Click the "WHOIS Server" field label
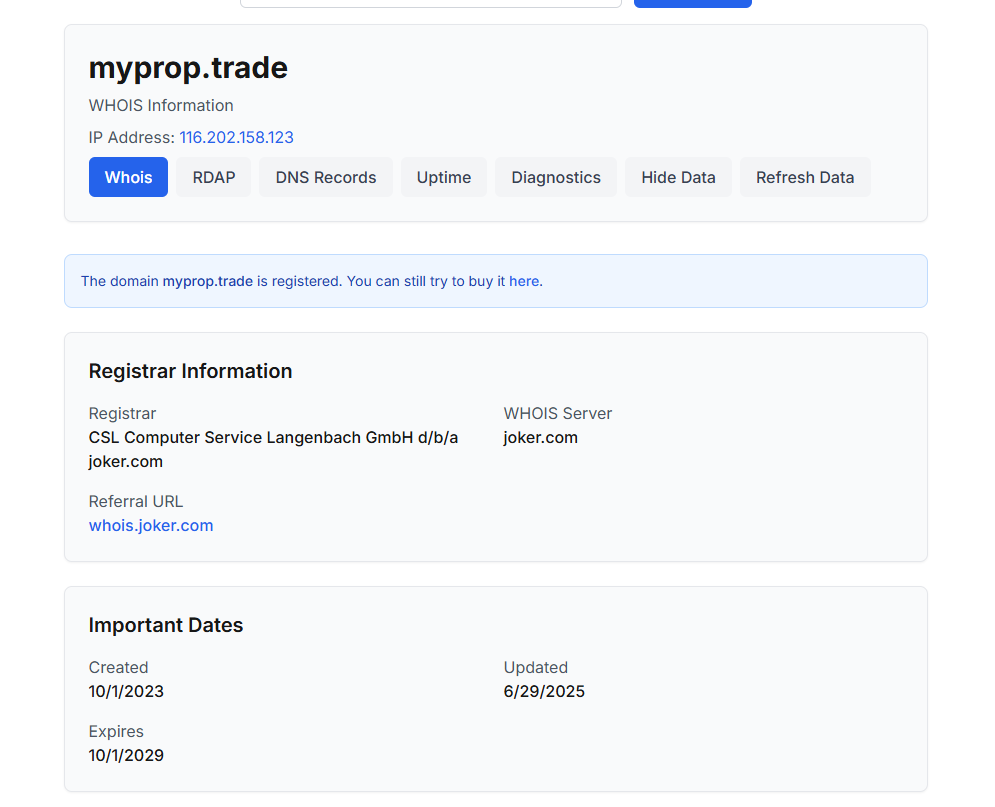 click(x=558, y=414)
